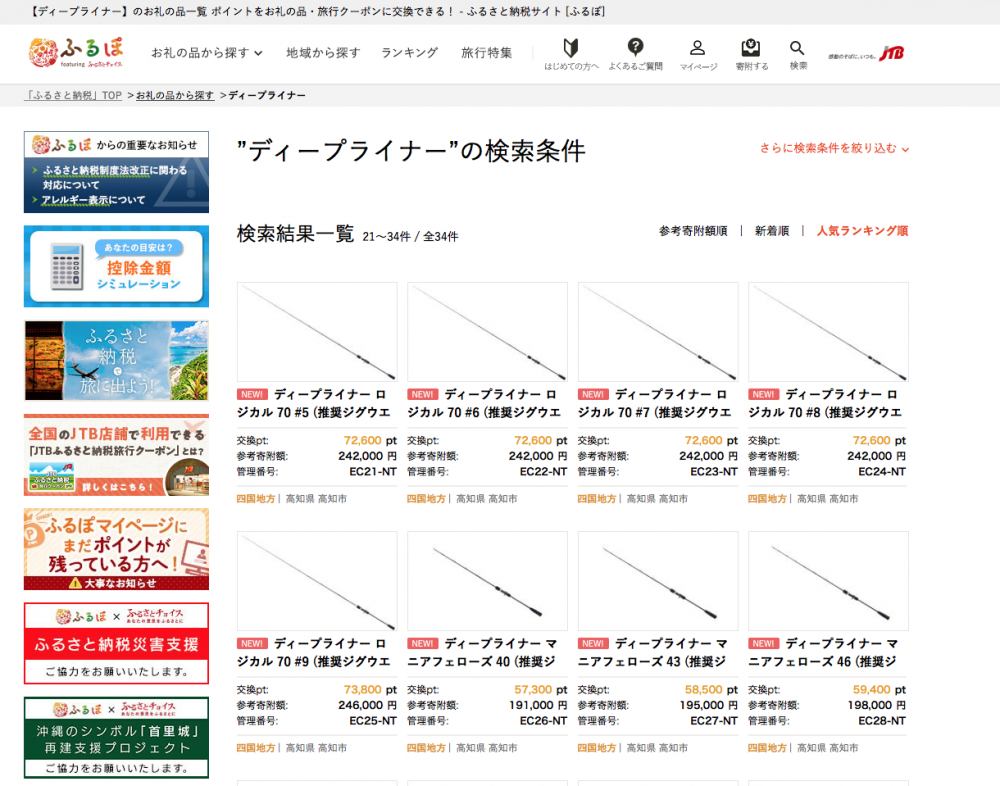This screenshot has width=1000, height=786.
Task: Sort results by 人気ランキング順
Action: pyautogui.click(x=862, y=231)
